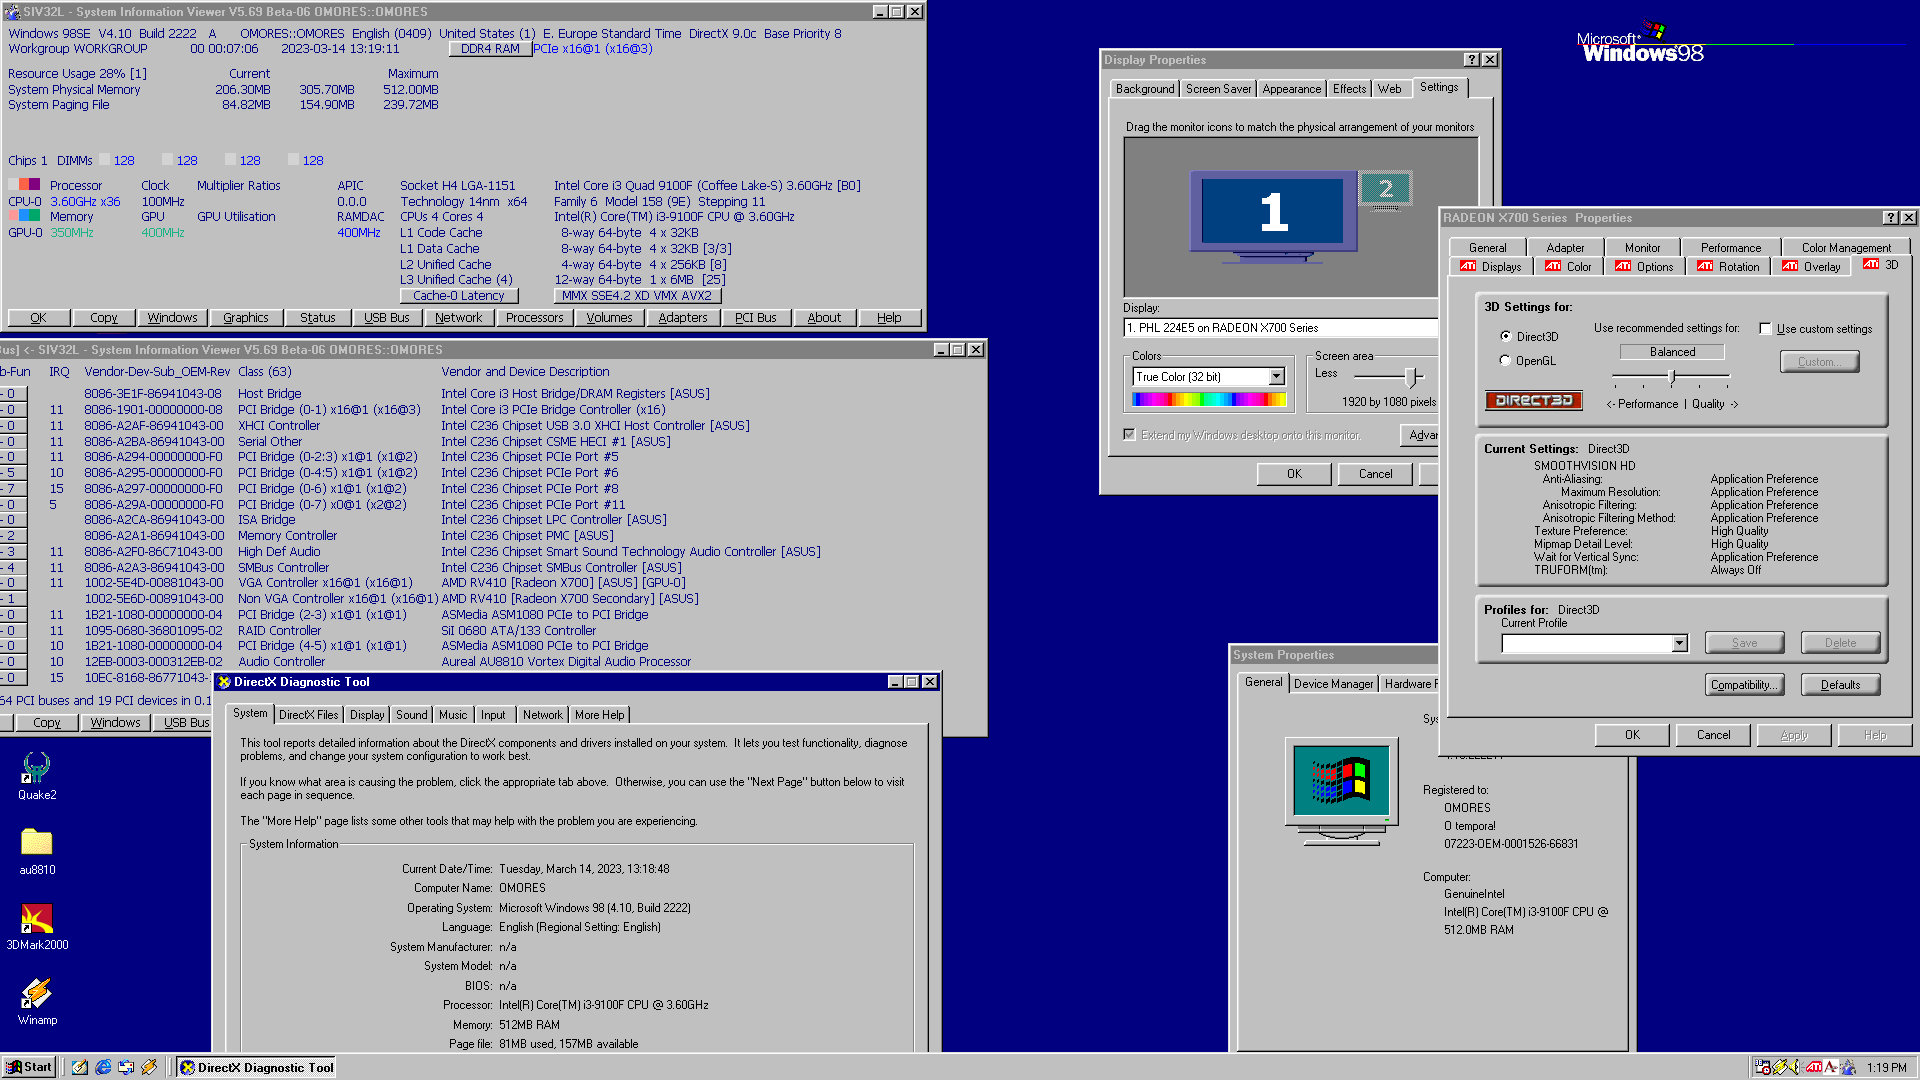Viewport: 1920px width, 1080px height.
Task: Click the AMD RV410 [Radeon X700] [ASUS] [GPU-0] row
Action: tap(563, 583)
